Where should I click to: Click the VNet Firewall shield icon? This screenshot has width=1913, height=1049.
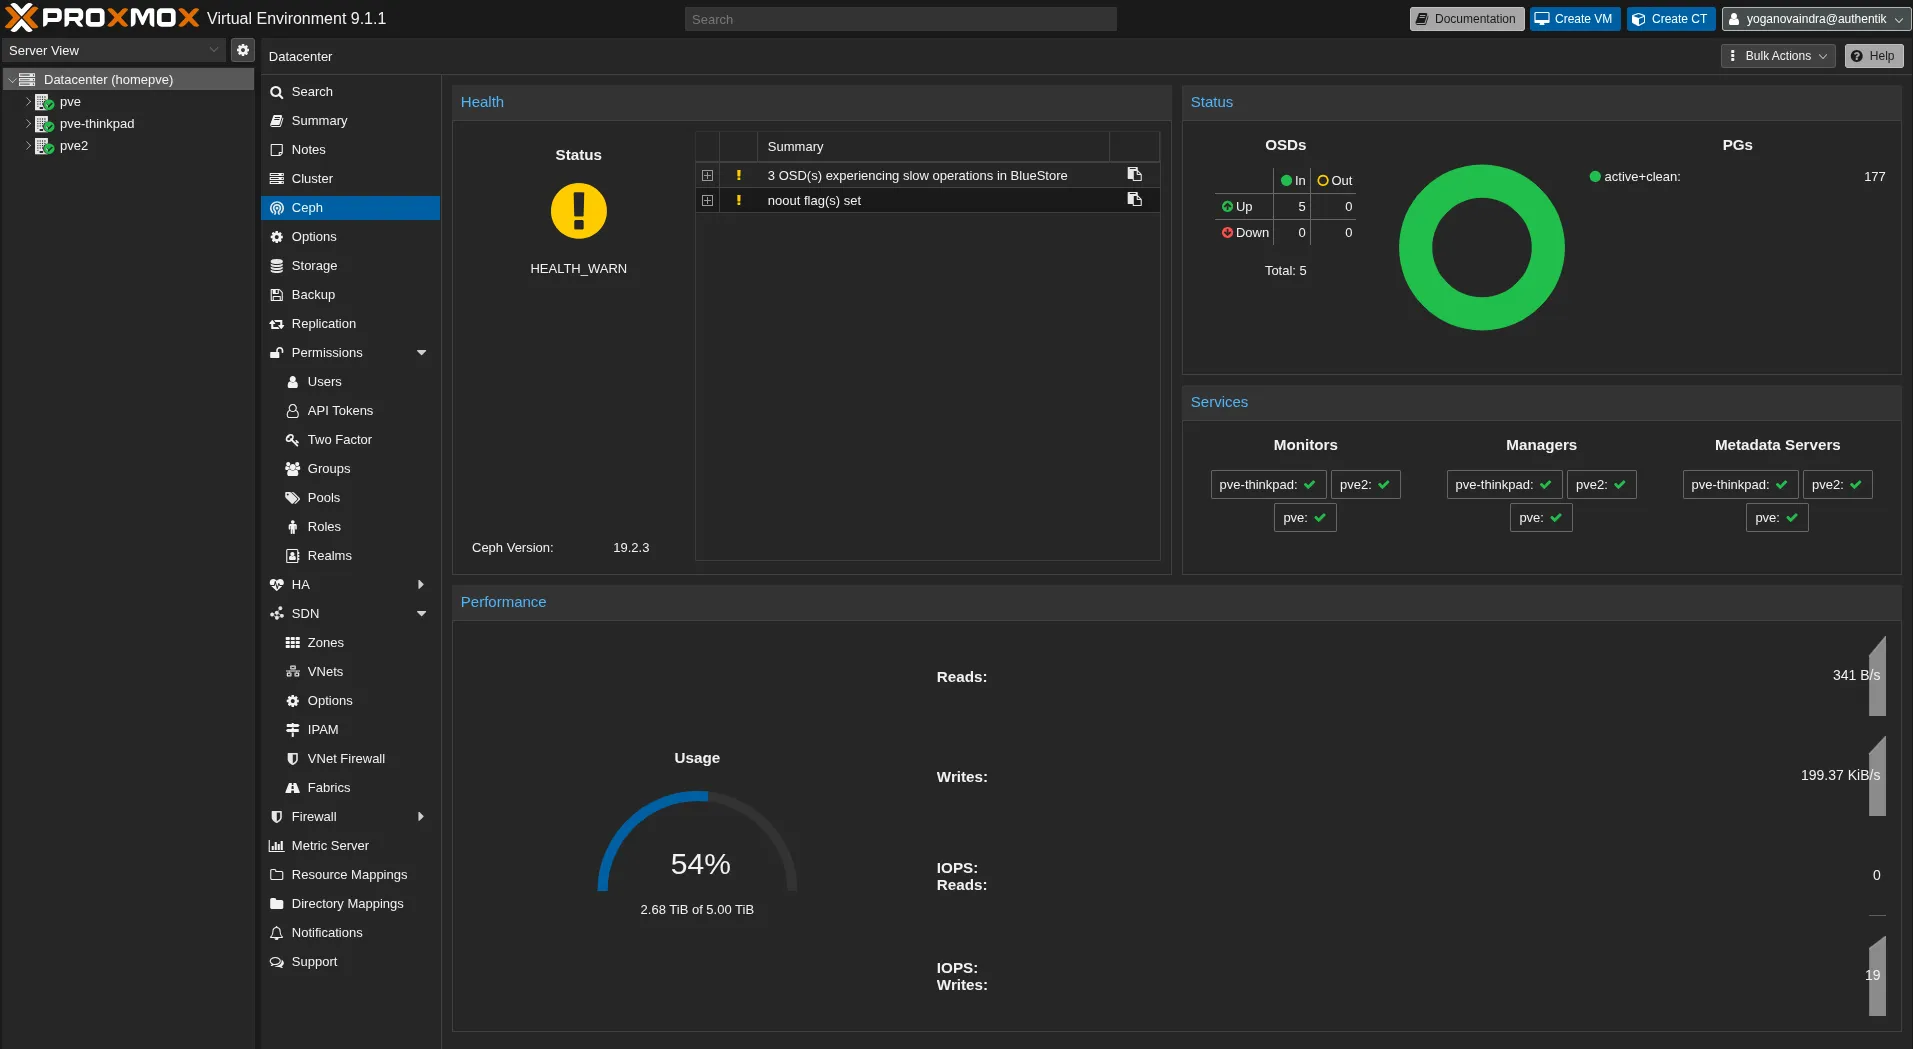click(x=293, y=759)
